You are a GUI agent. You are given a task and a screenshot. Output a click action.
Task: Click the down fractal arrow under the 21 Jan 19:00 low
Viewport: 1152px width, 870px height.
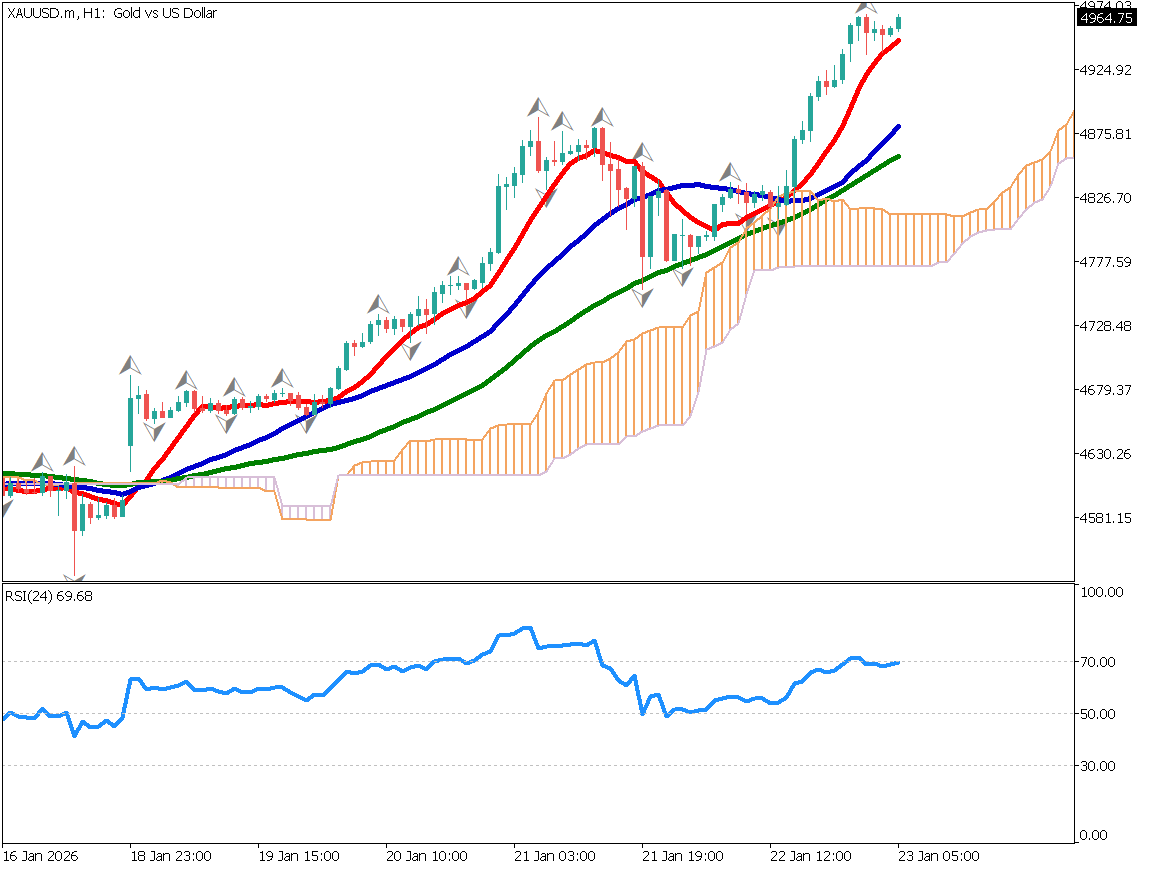642,297
